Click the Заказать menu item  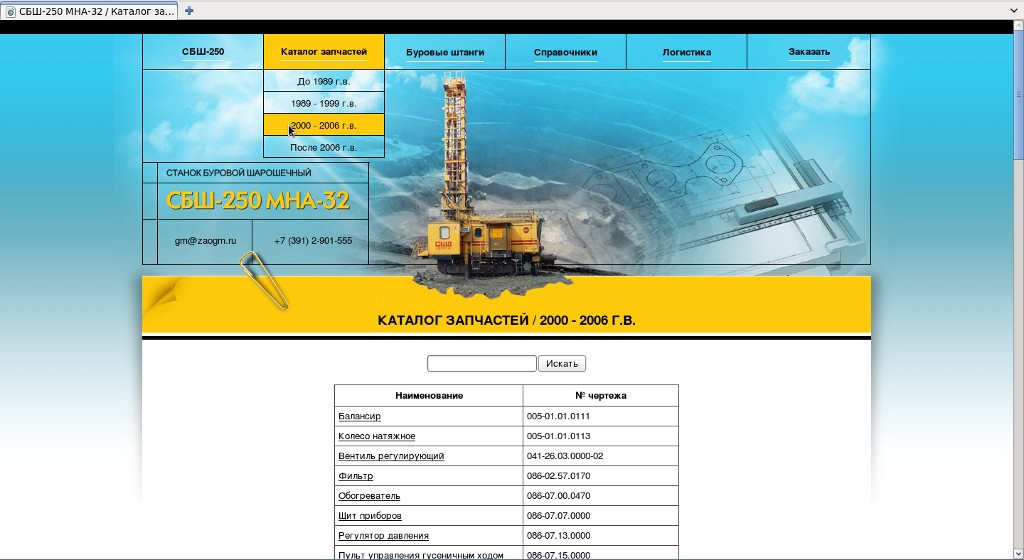[x=808, y=52]
